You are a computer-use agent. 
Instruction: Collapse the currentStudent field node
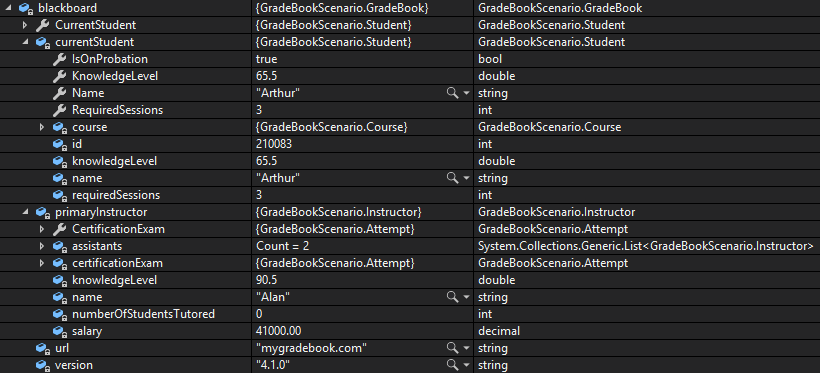tap(25, 42)
